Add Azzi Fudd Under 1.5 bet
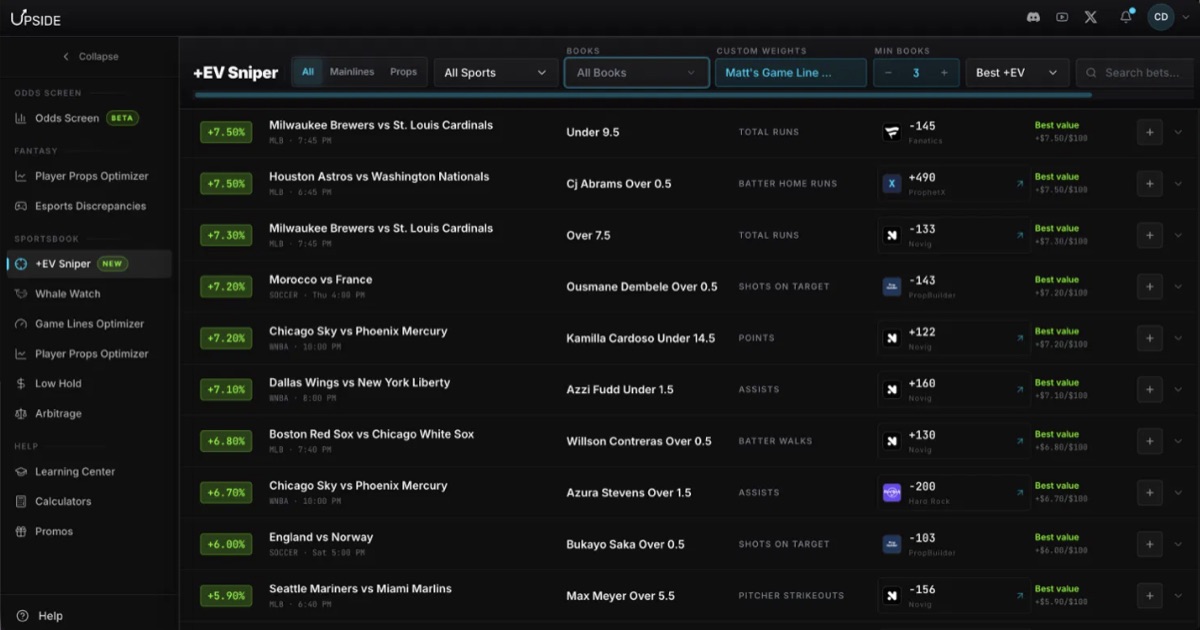 [x=1150, y=390]
